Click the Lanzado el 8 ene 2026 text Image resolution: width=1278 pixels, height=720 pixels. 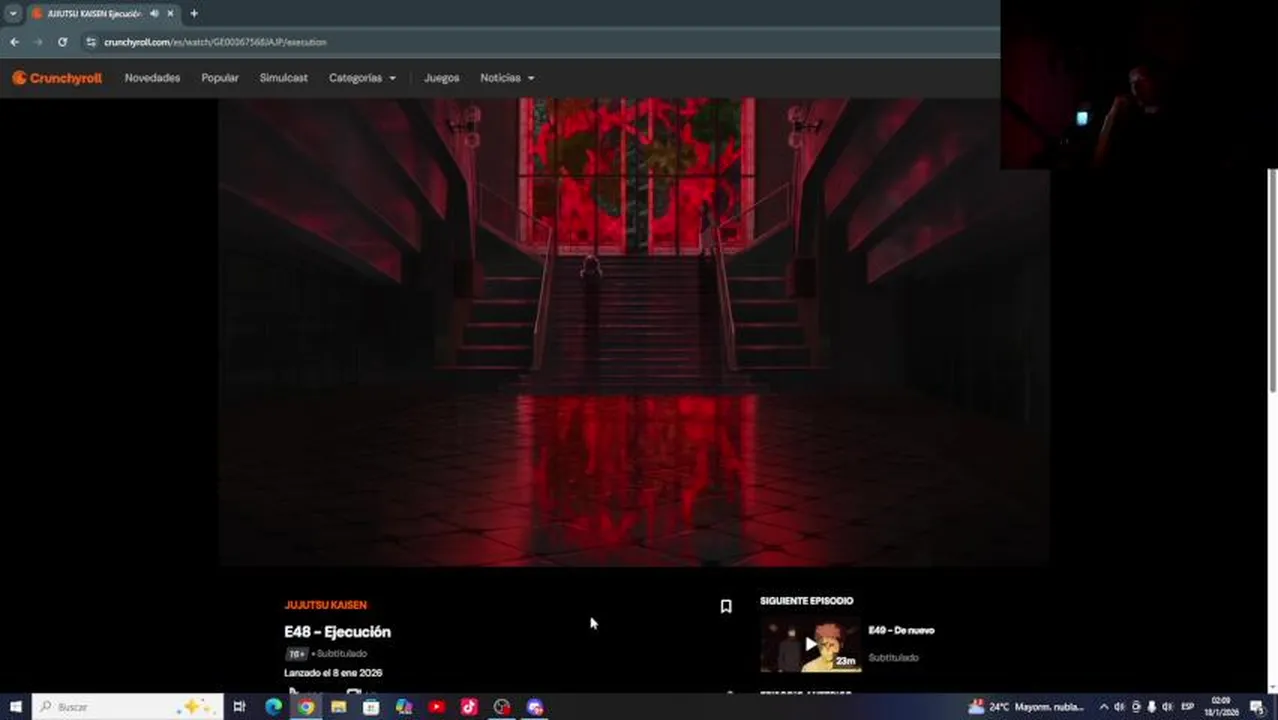pyautogui.click(x=333, y=673)
